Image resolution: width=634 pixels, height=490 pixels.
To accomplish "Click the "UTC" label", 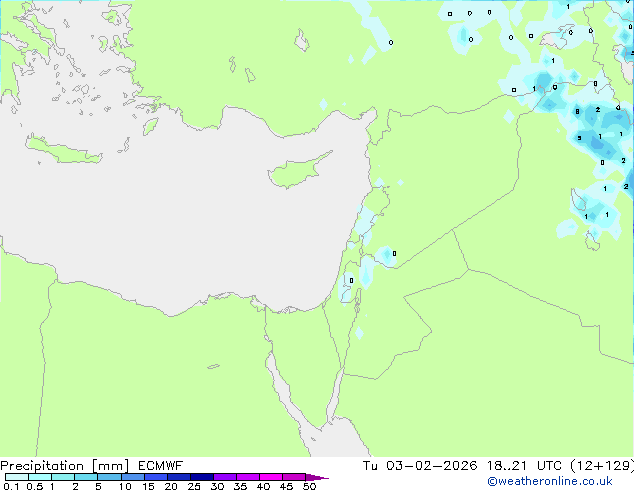I will (x=549, y=466).
